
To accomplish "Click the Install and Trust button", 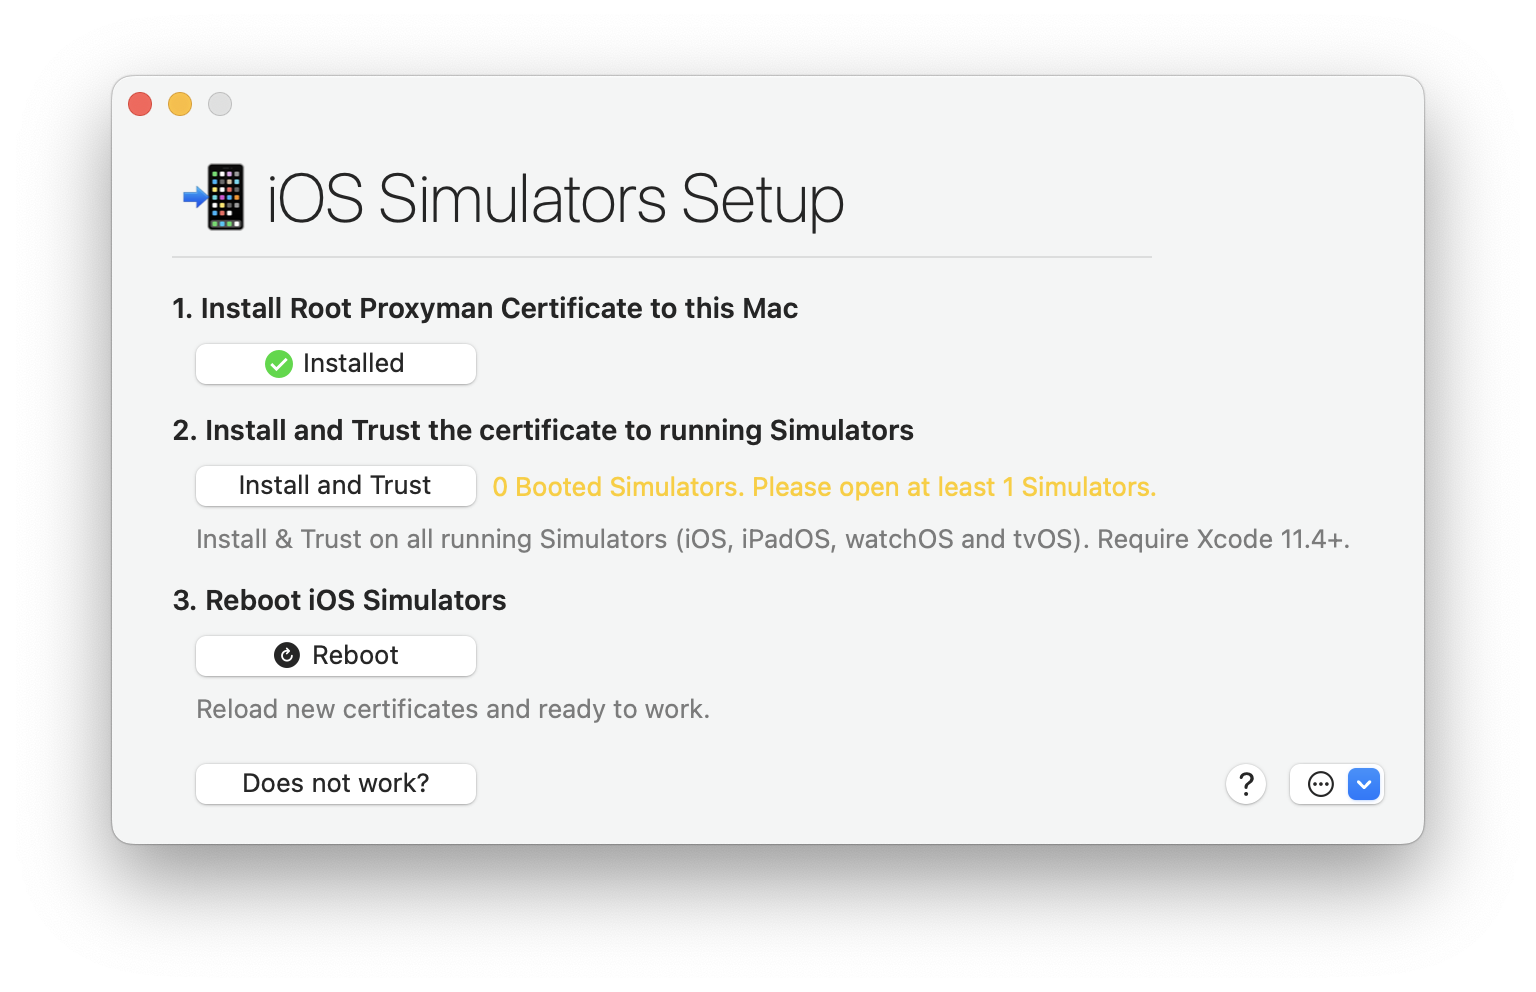I will click(335, 485).
